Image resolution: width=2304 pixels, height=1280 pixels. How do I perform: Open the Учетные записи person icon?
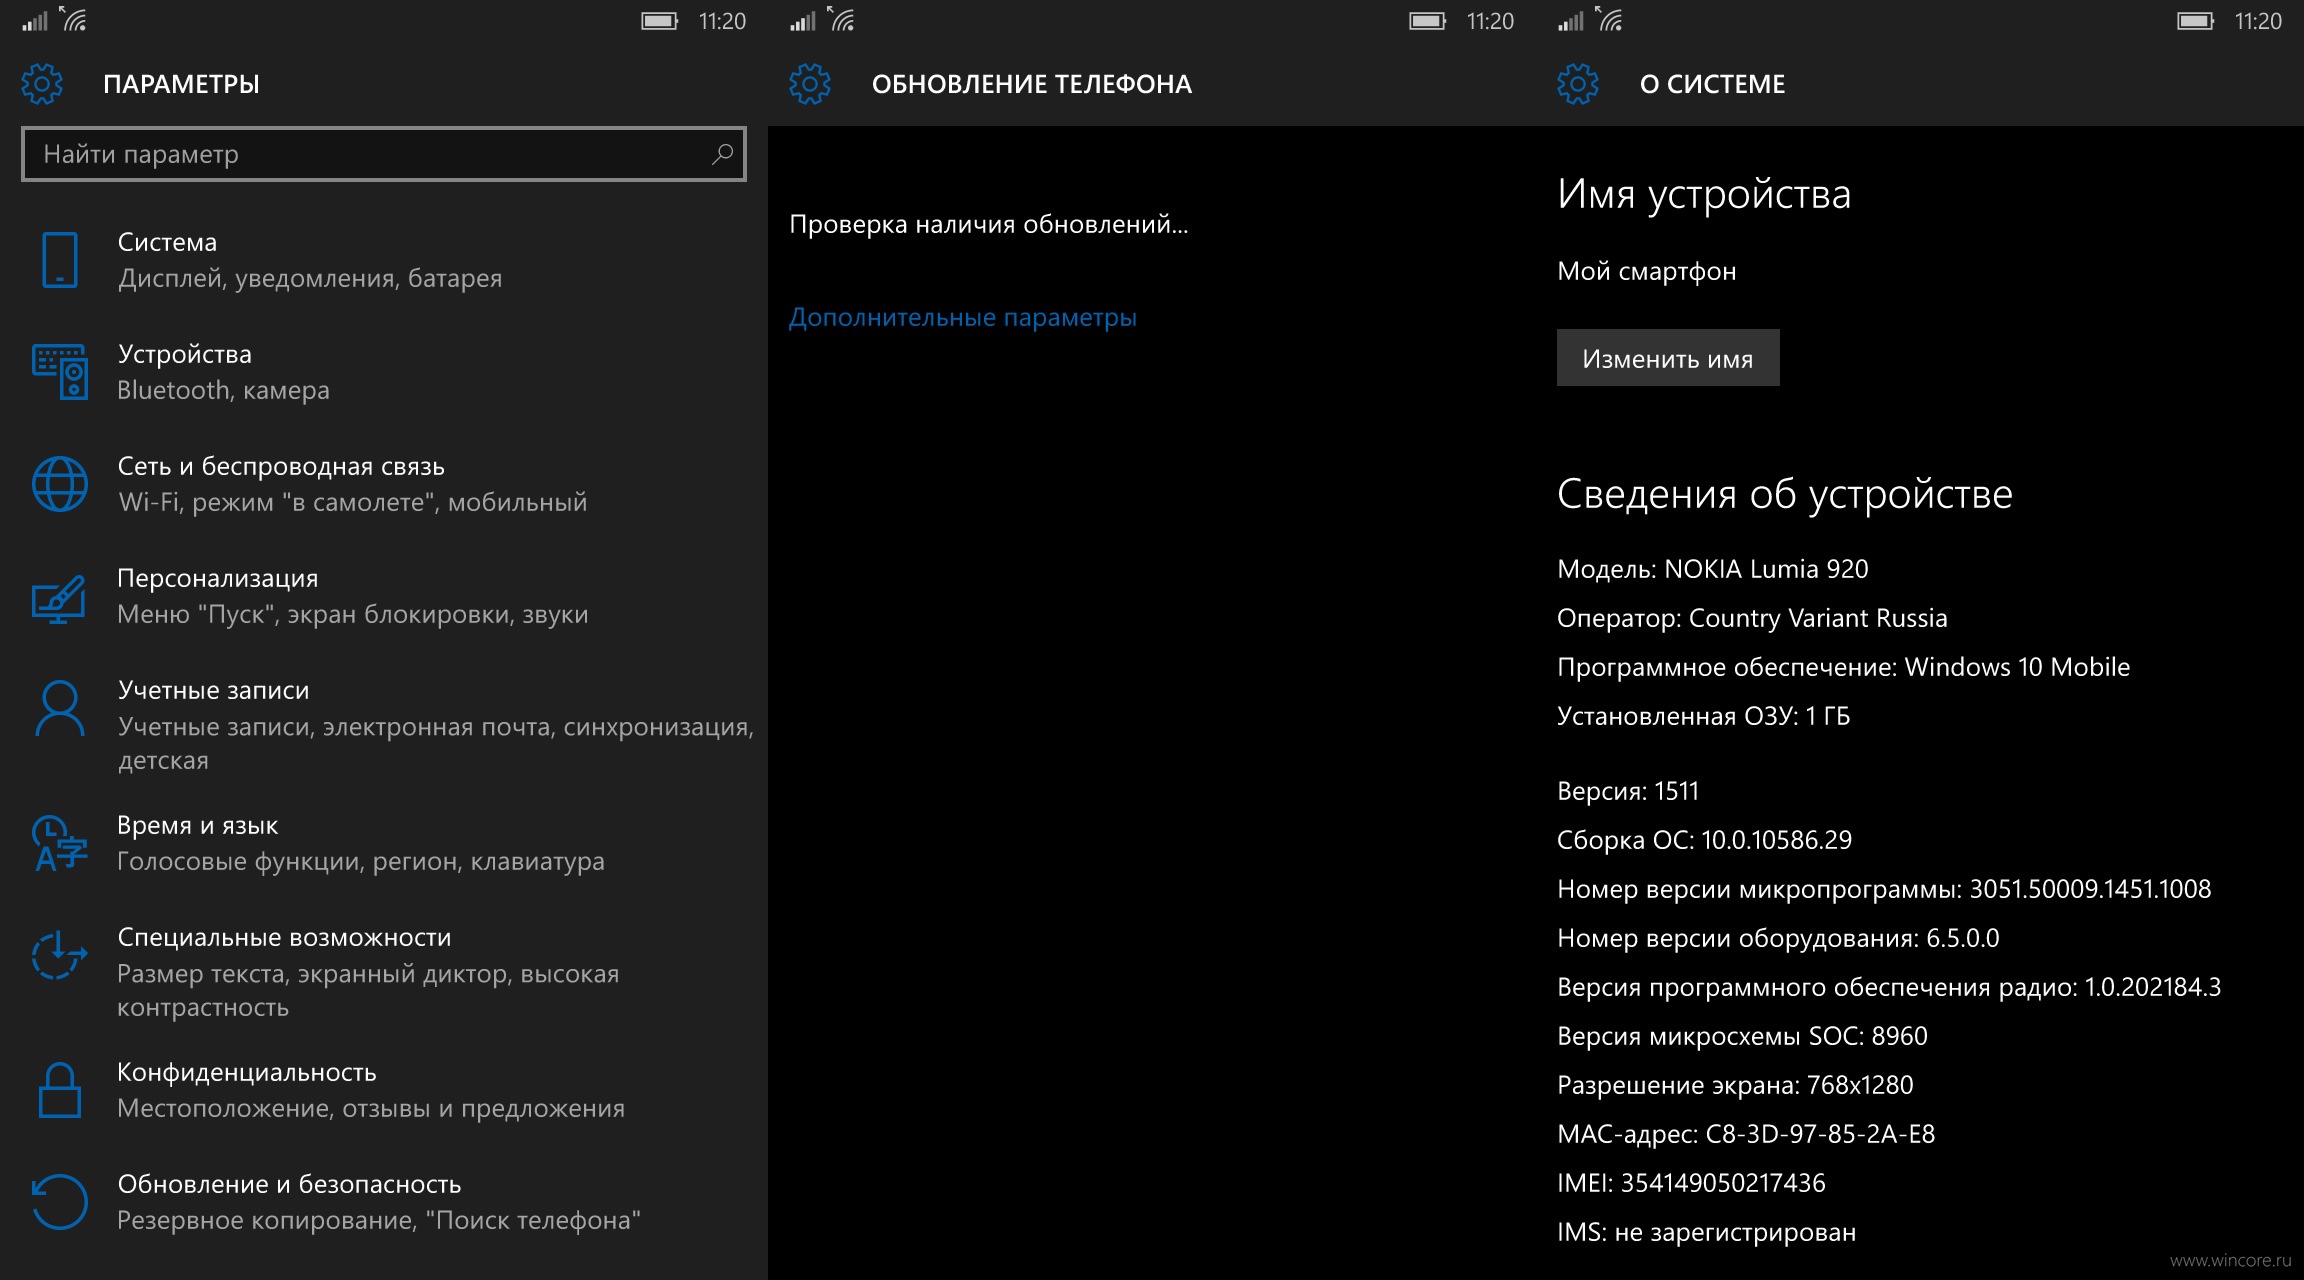coord(60,708)
